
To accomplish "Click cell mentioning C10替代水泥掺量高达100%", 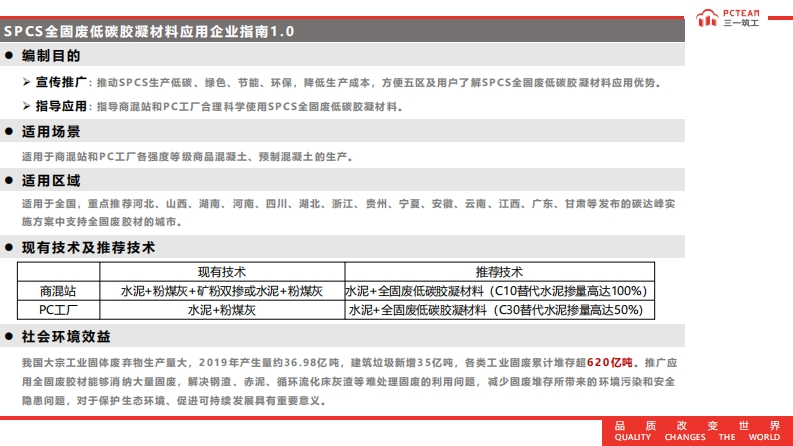I will [x=496, y=291].
